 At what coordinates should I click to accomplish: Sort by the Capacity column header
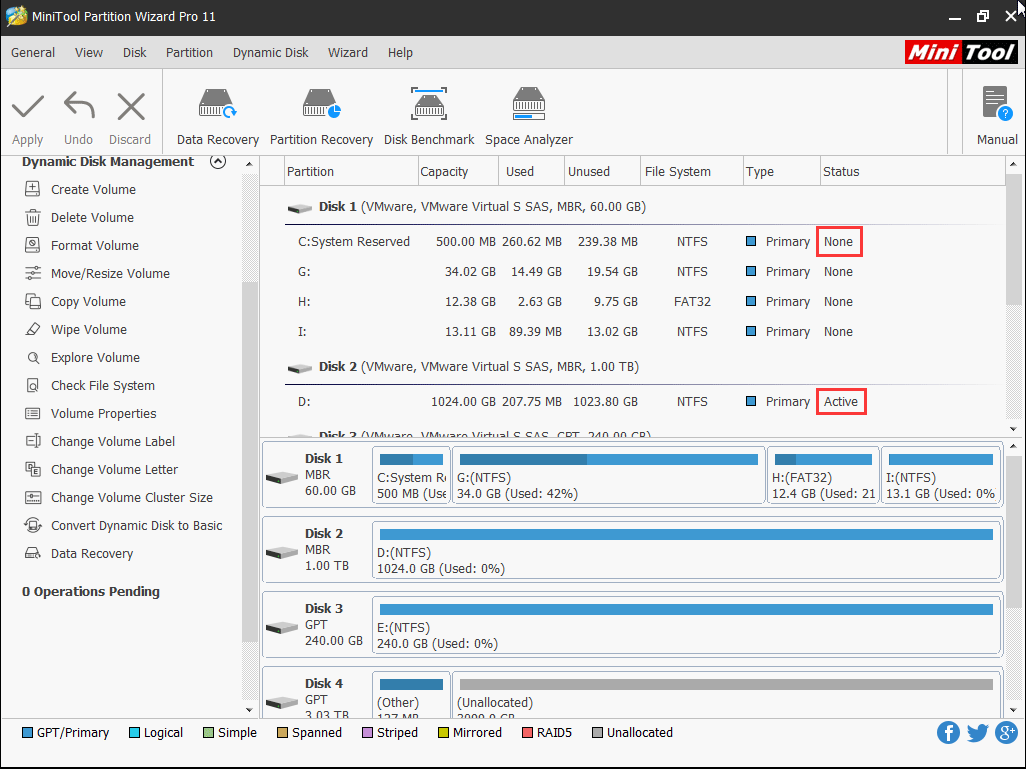tap(456, 171)
